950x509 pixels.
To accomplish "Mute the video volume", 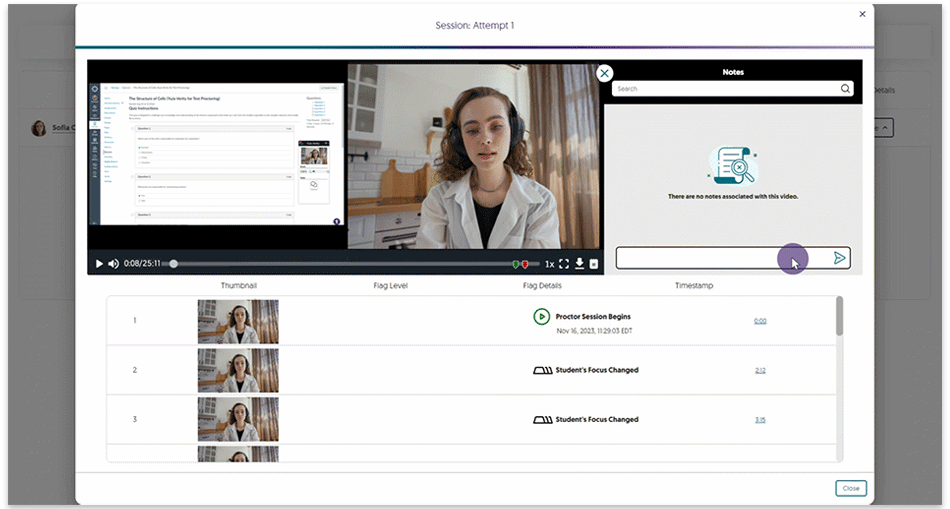I will (x=113, y=264).
